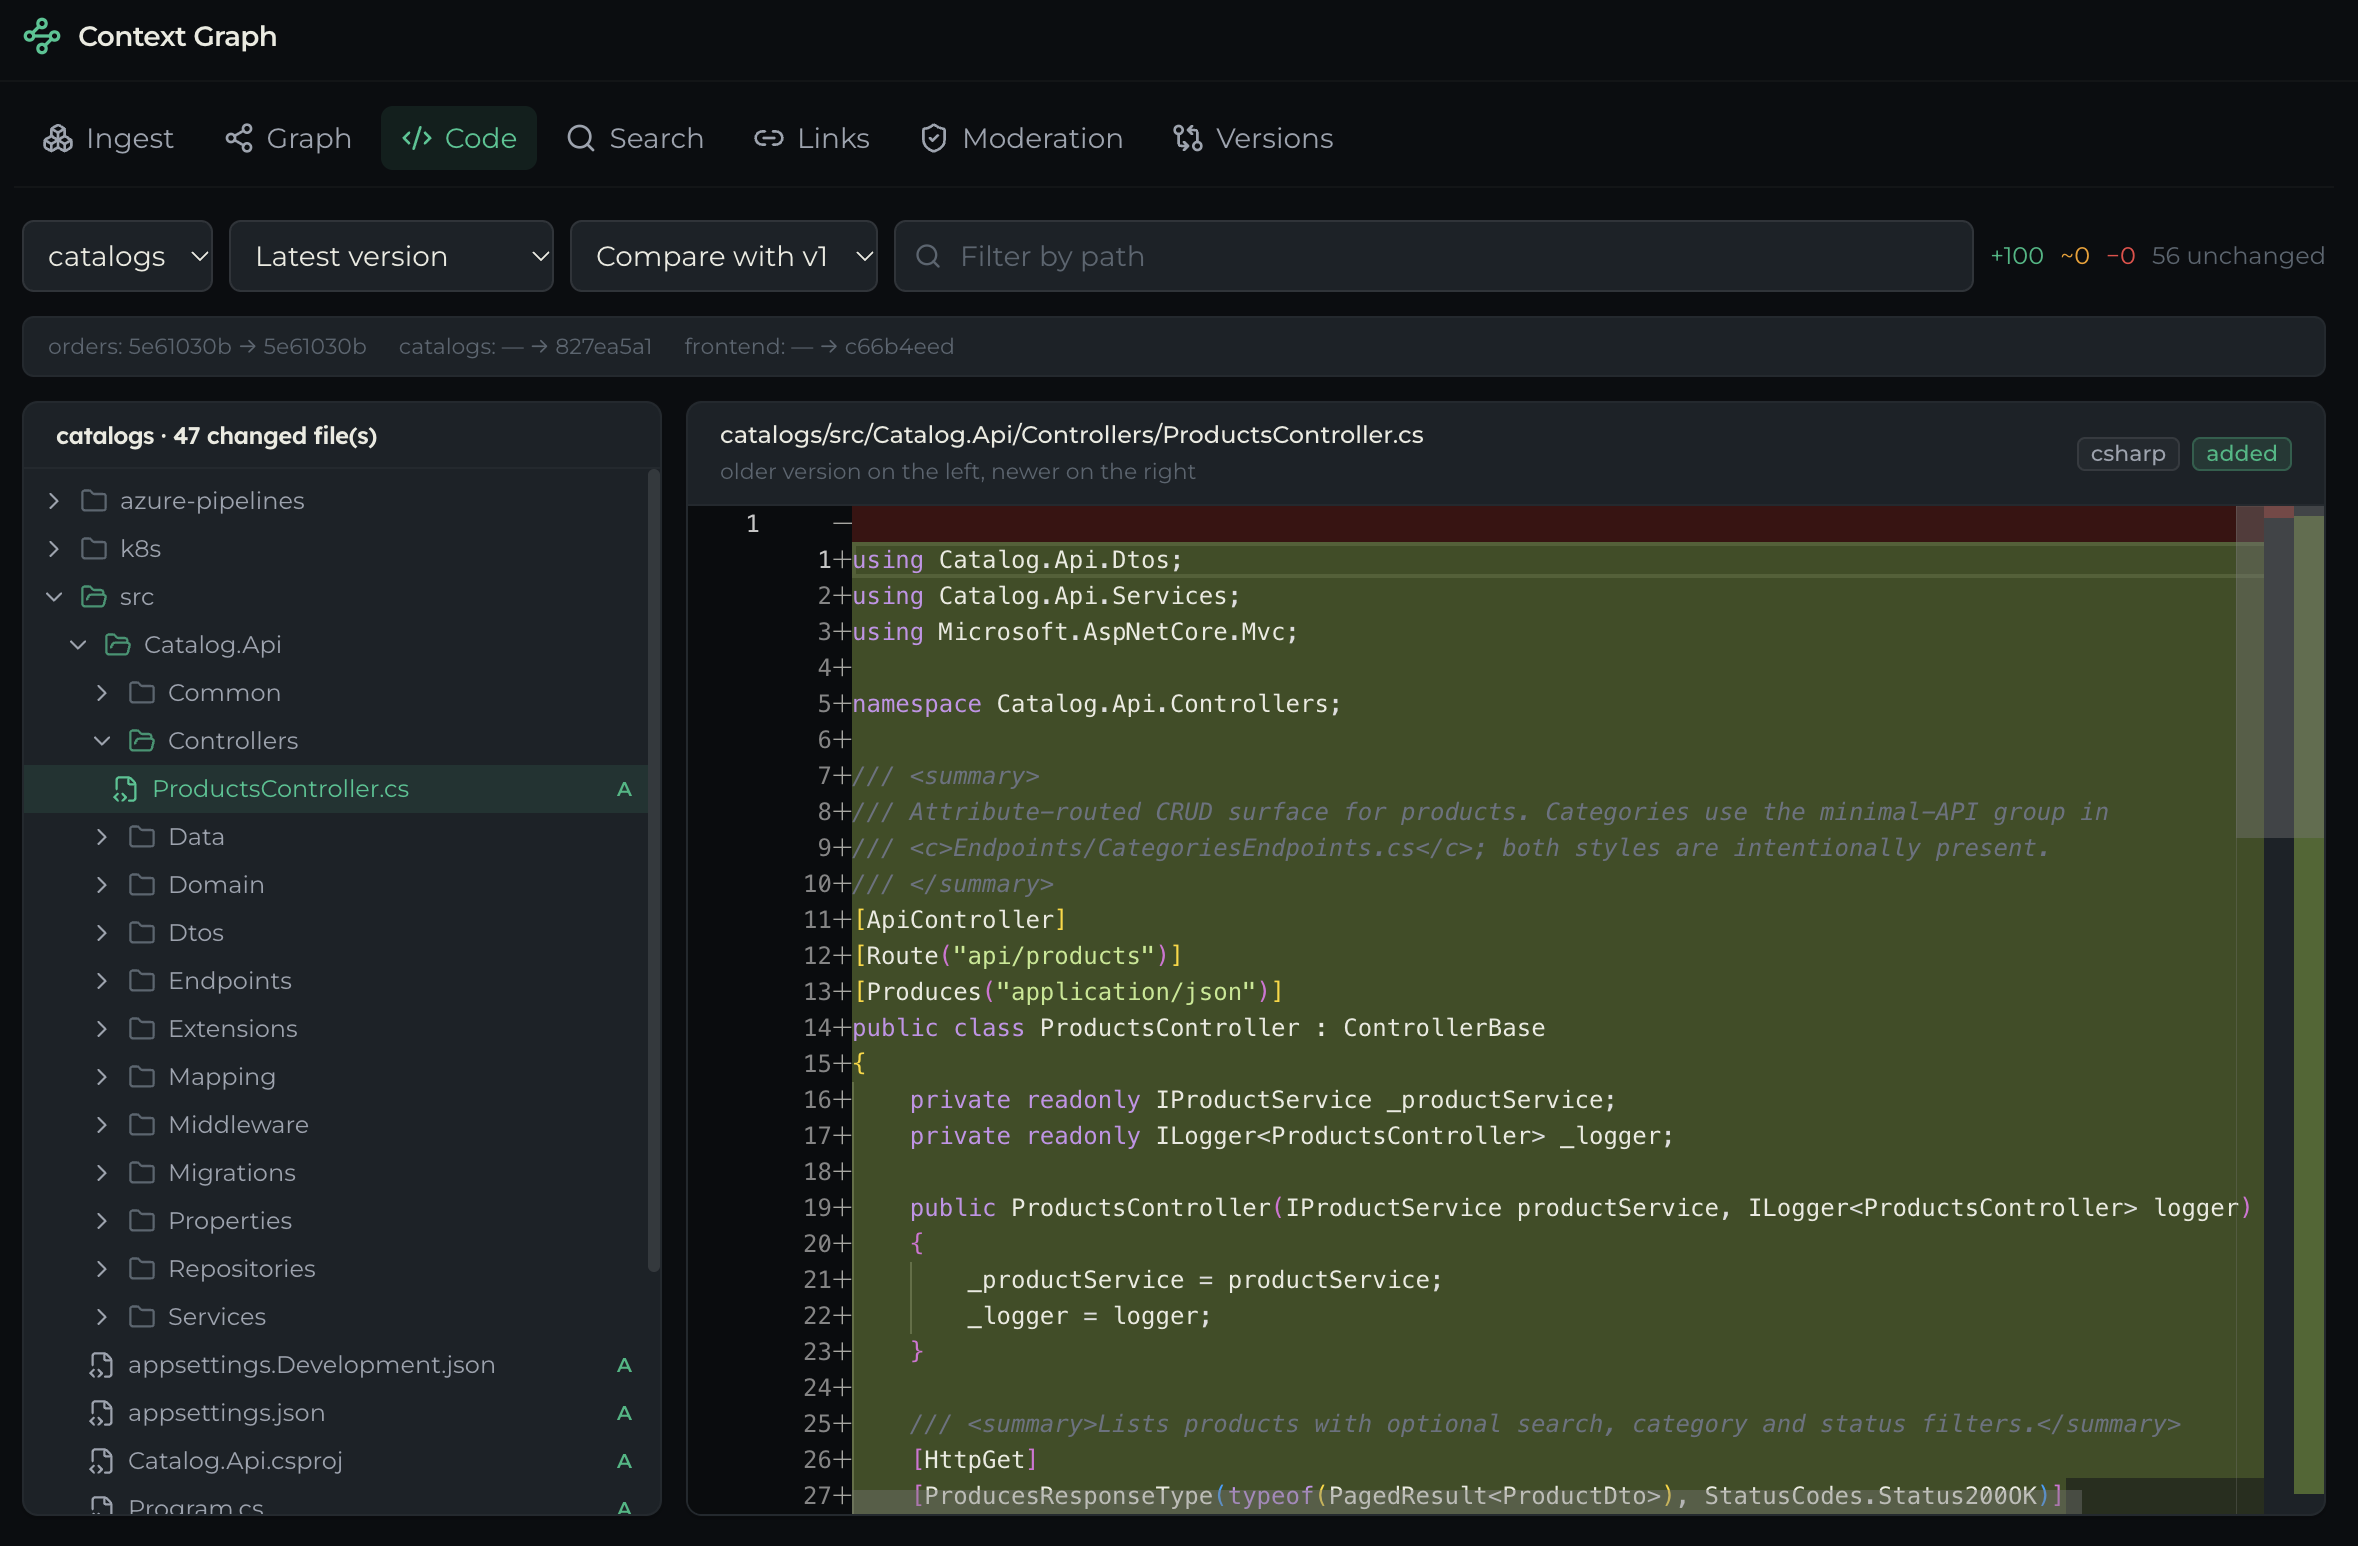Screen dimensions: 2358x1546
Task: Collapse the src folder chevron
Action: [54, 596]
